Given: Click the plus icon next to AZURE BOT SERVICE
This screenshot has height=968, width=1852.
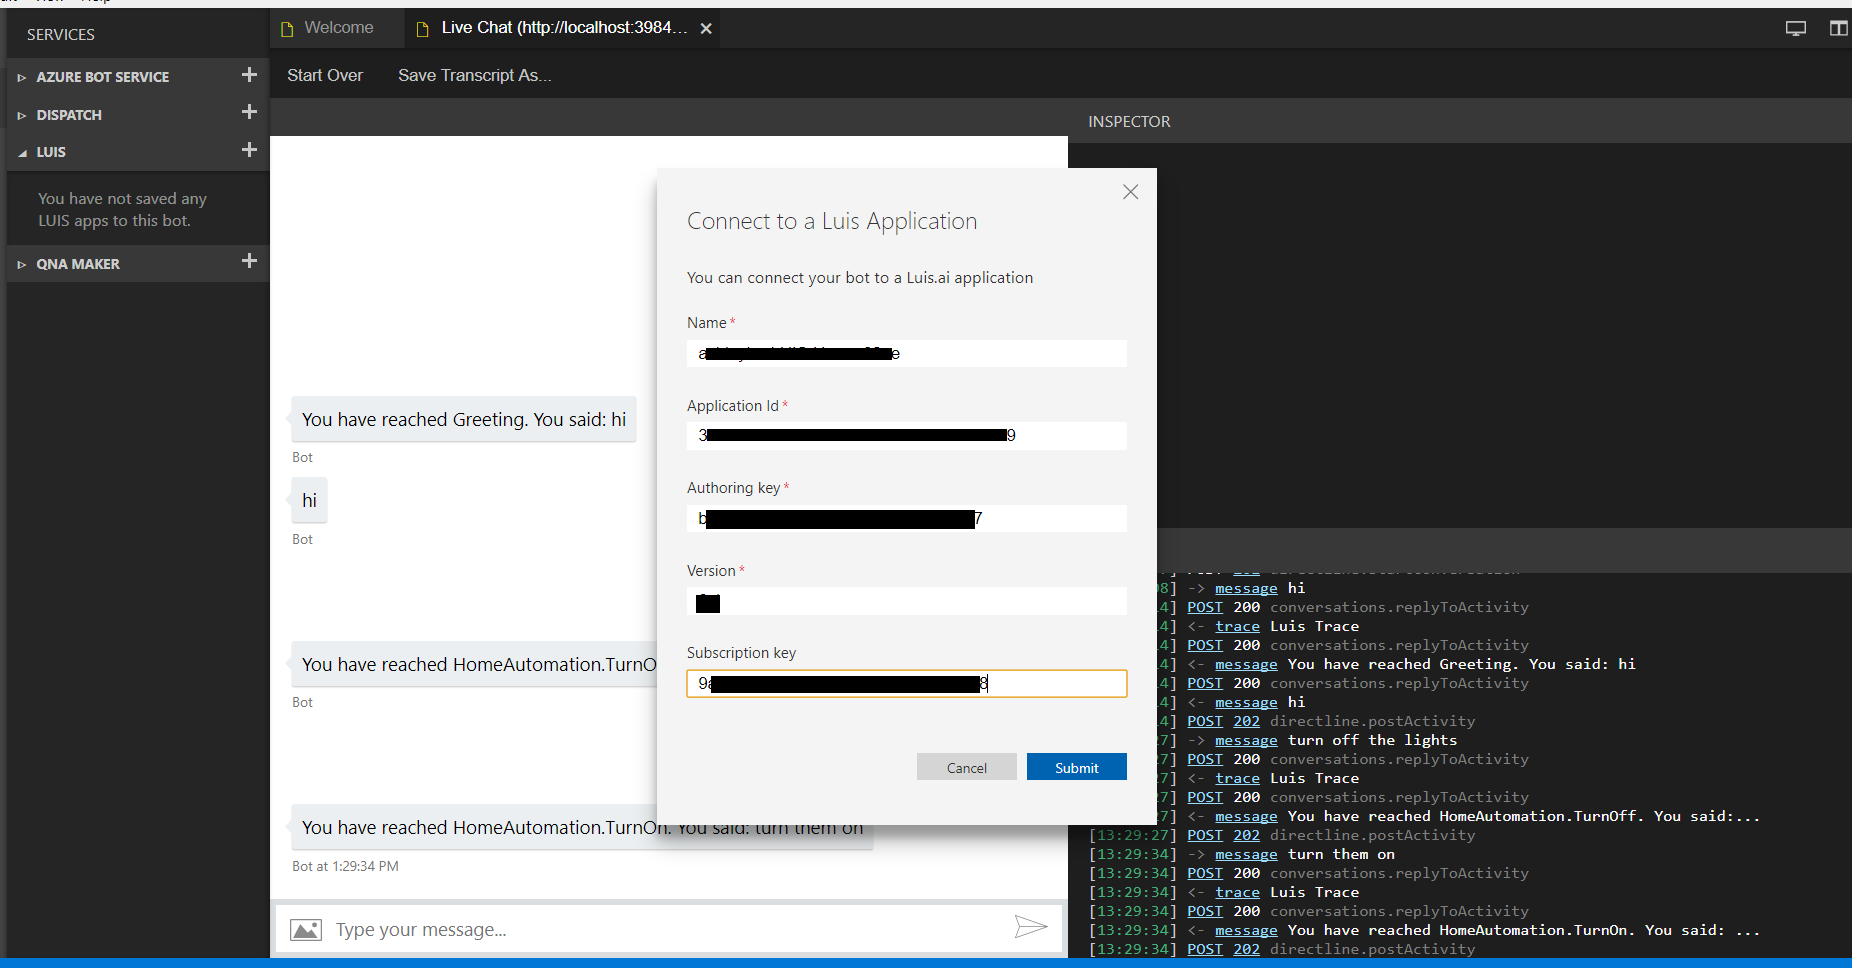Looking at the screenshot, I should pos(249,74).
